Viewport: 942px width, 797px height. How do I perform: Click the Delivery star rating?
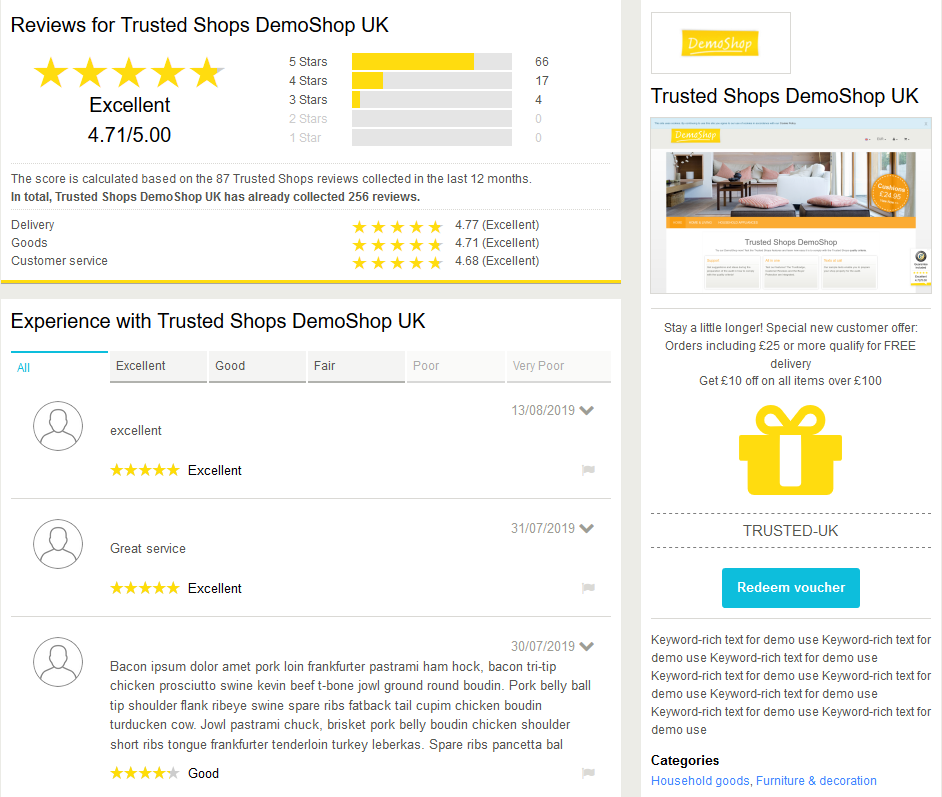[x=397, y=226]
